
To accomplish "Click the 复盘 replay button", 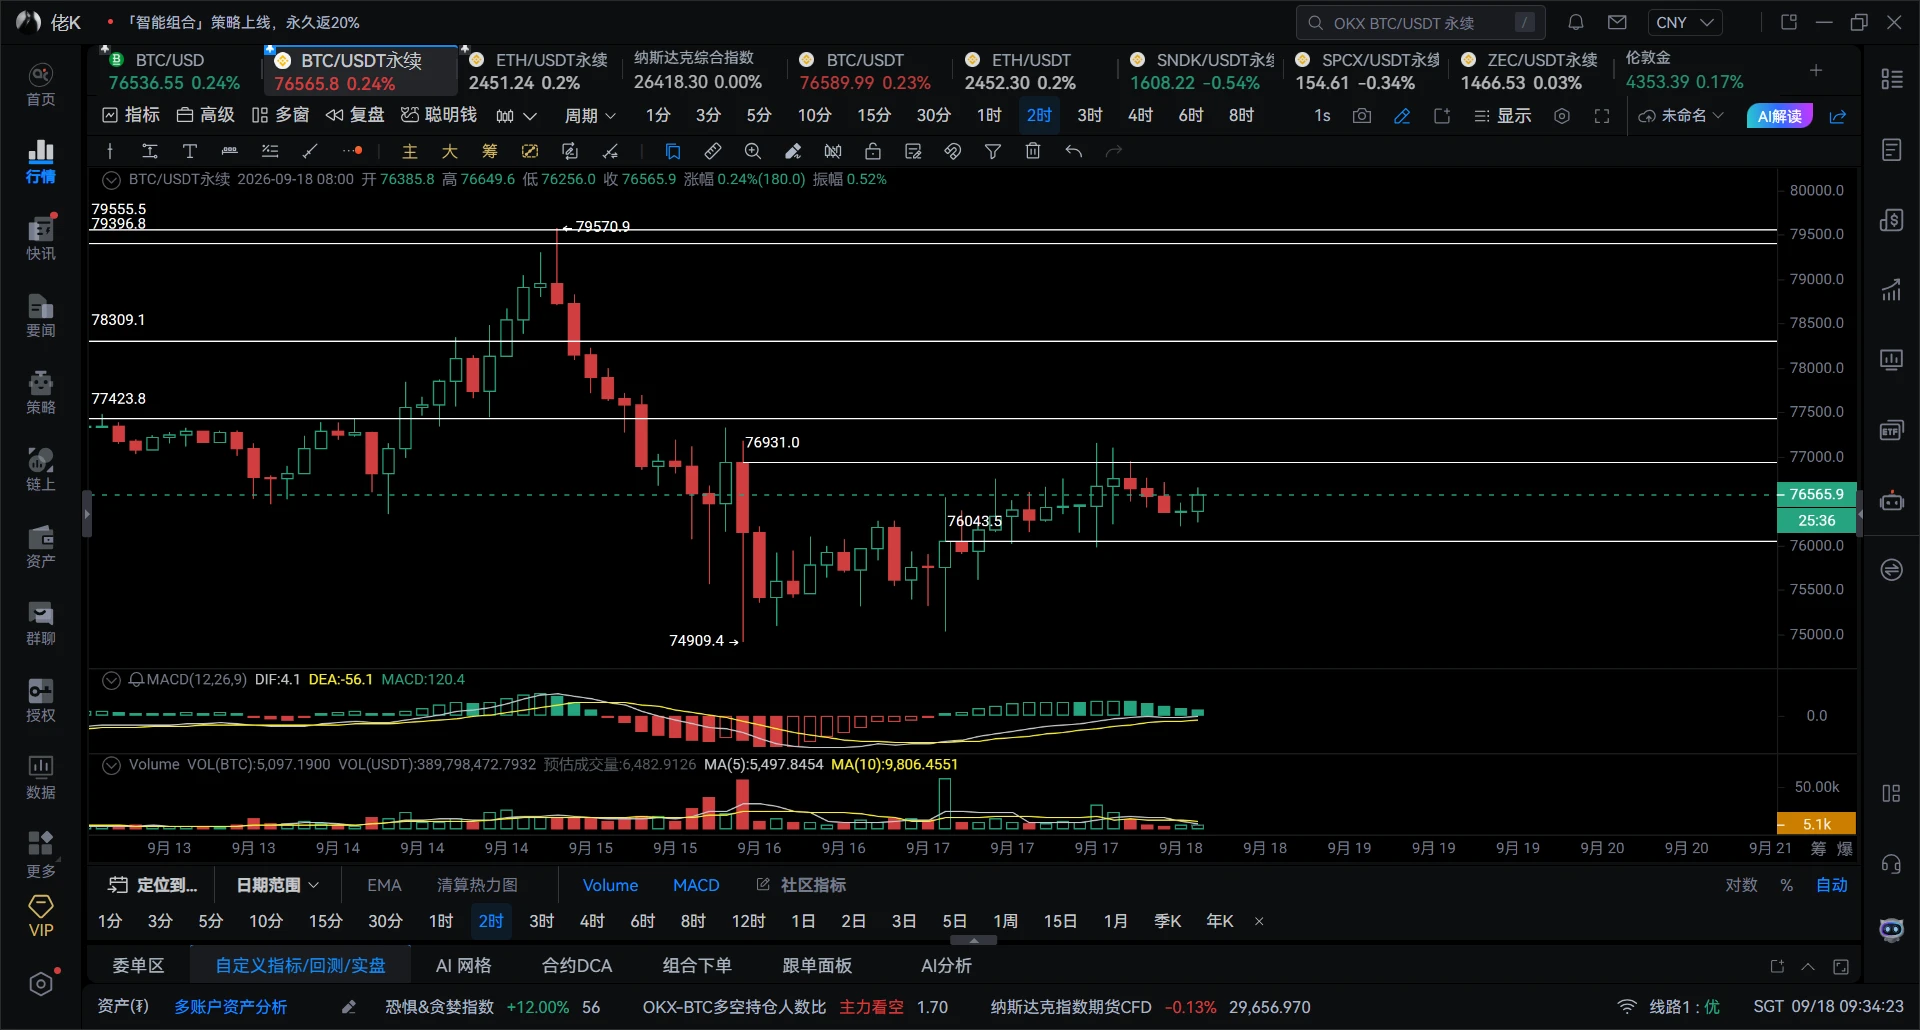I will click(x=355, y=116).
